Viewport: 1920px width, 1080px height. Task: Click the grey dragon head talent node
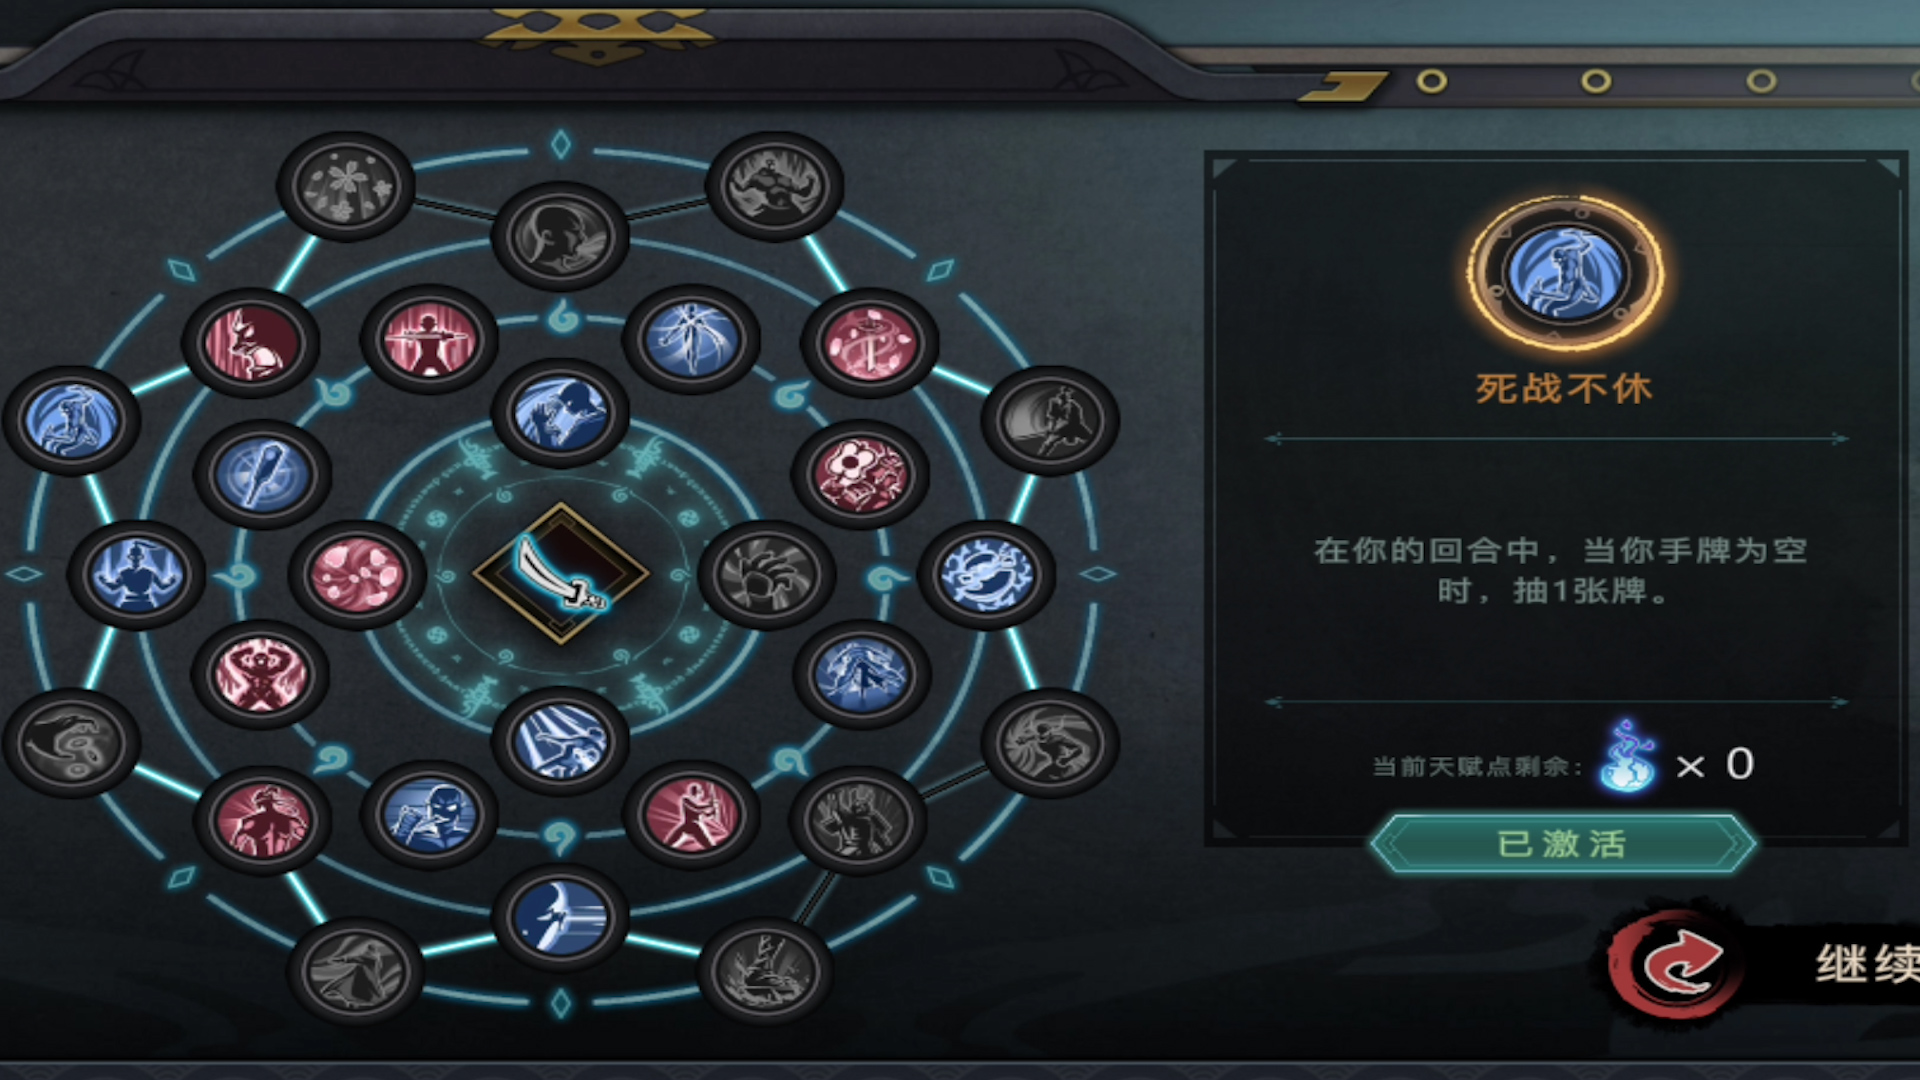pos(1050,743)
